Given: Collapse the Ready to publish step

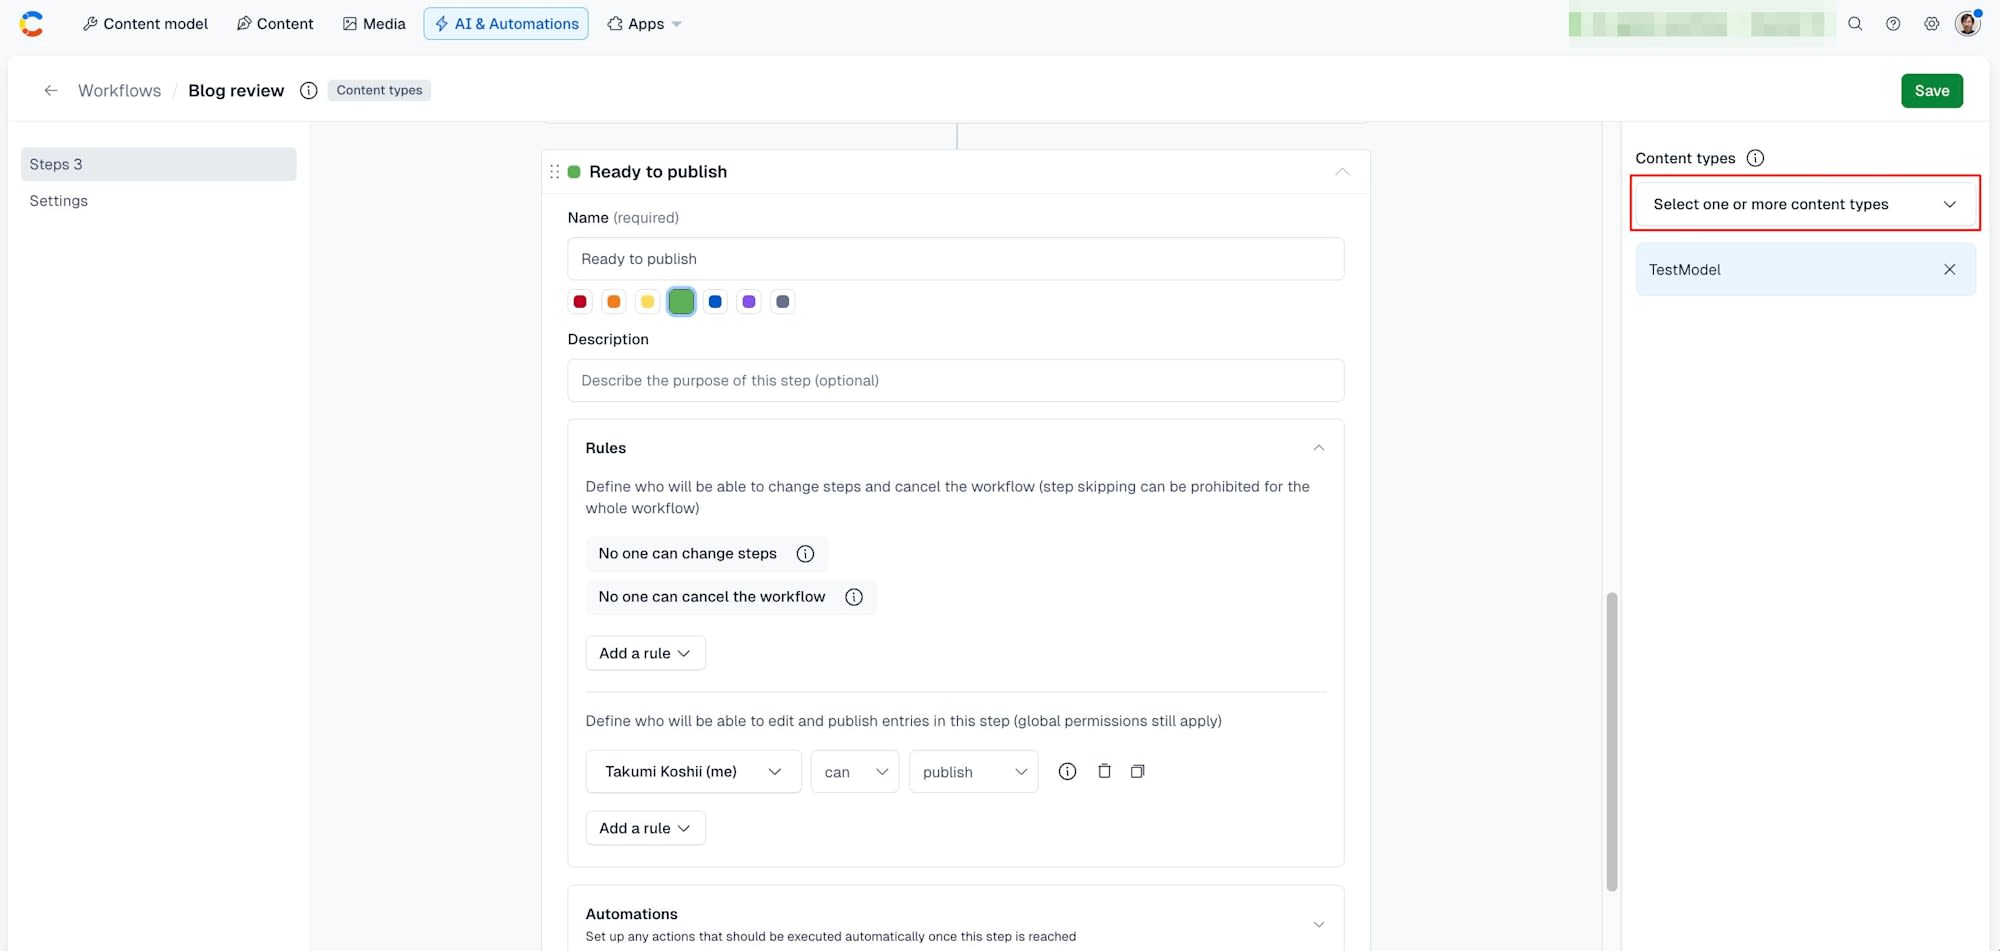Looking at the screenshot, I should [x=1342, y=172].
